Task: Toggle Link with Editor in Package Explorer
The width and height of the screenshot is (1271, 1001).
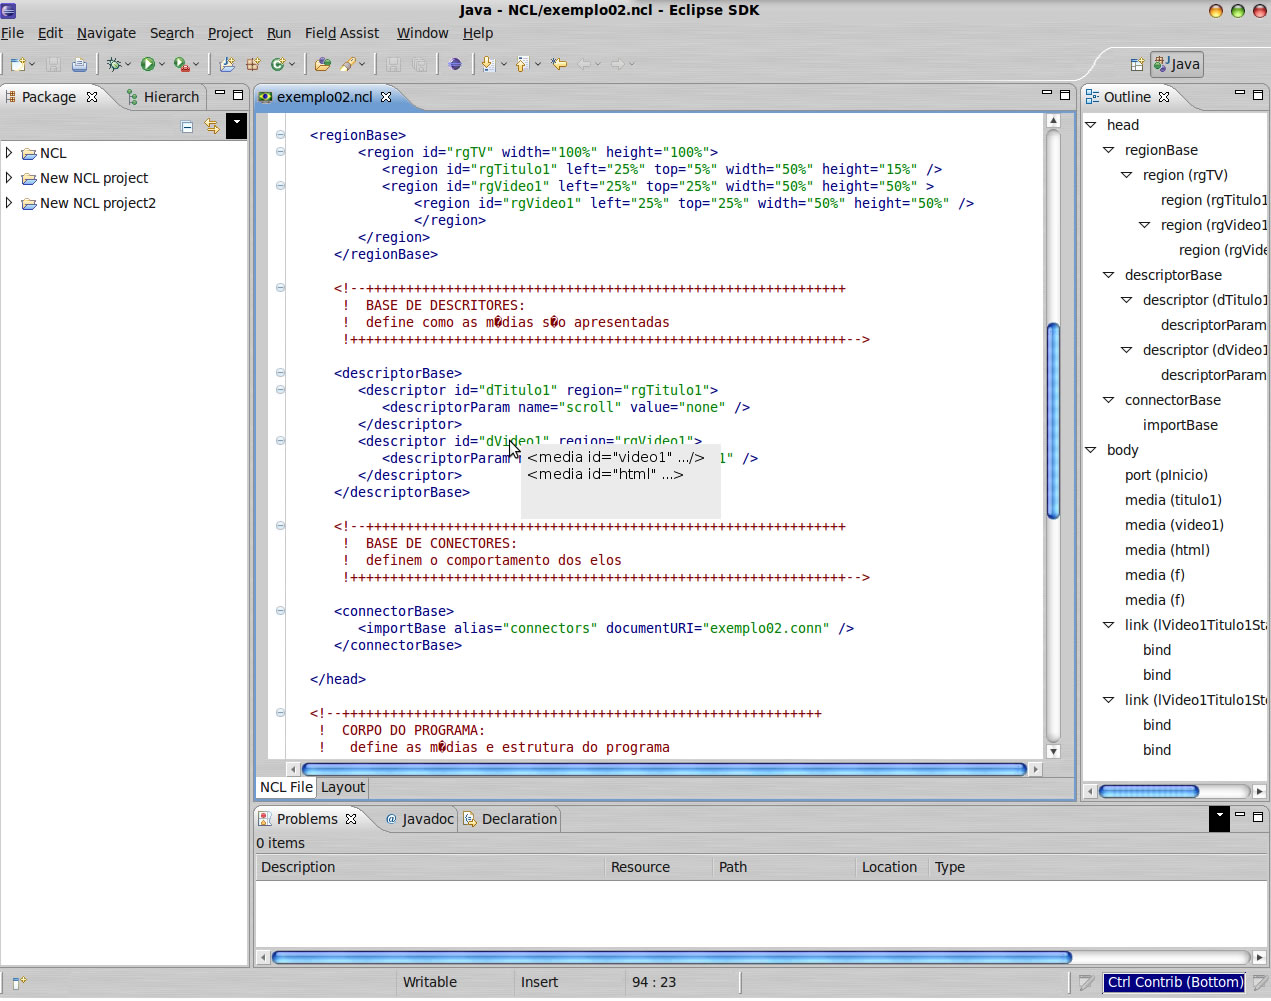Action: point(212,126)
